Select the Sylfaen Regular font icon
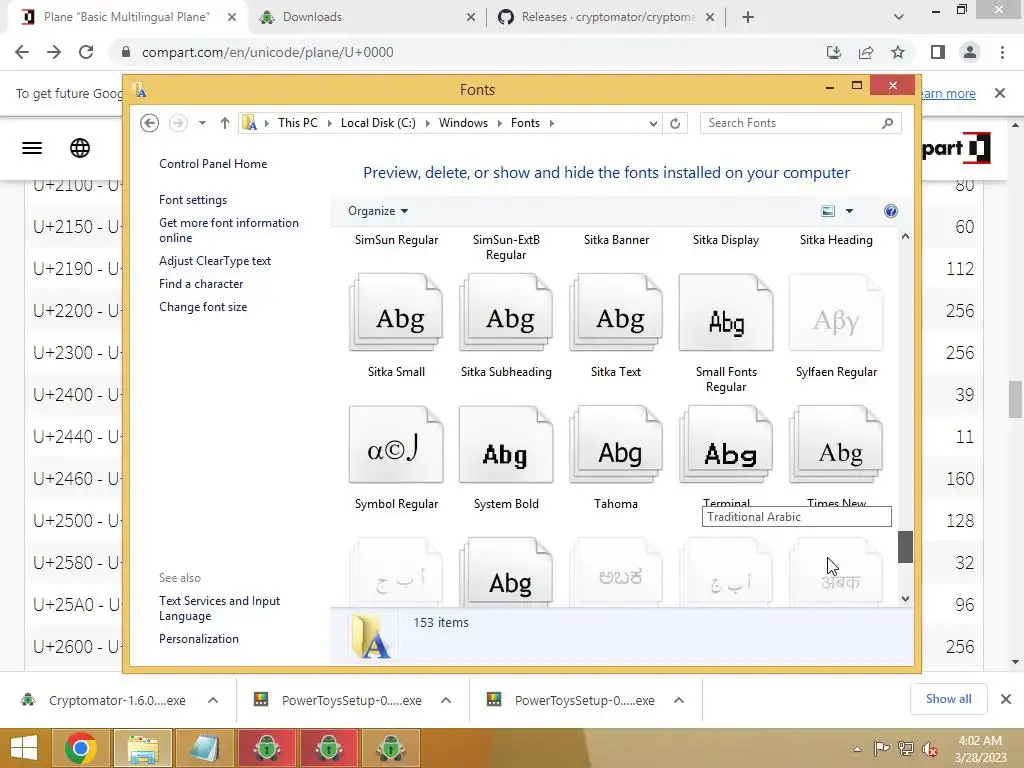 (x=836, y=313)
